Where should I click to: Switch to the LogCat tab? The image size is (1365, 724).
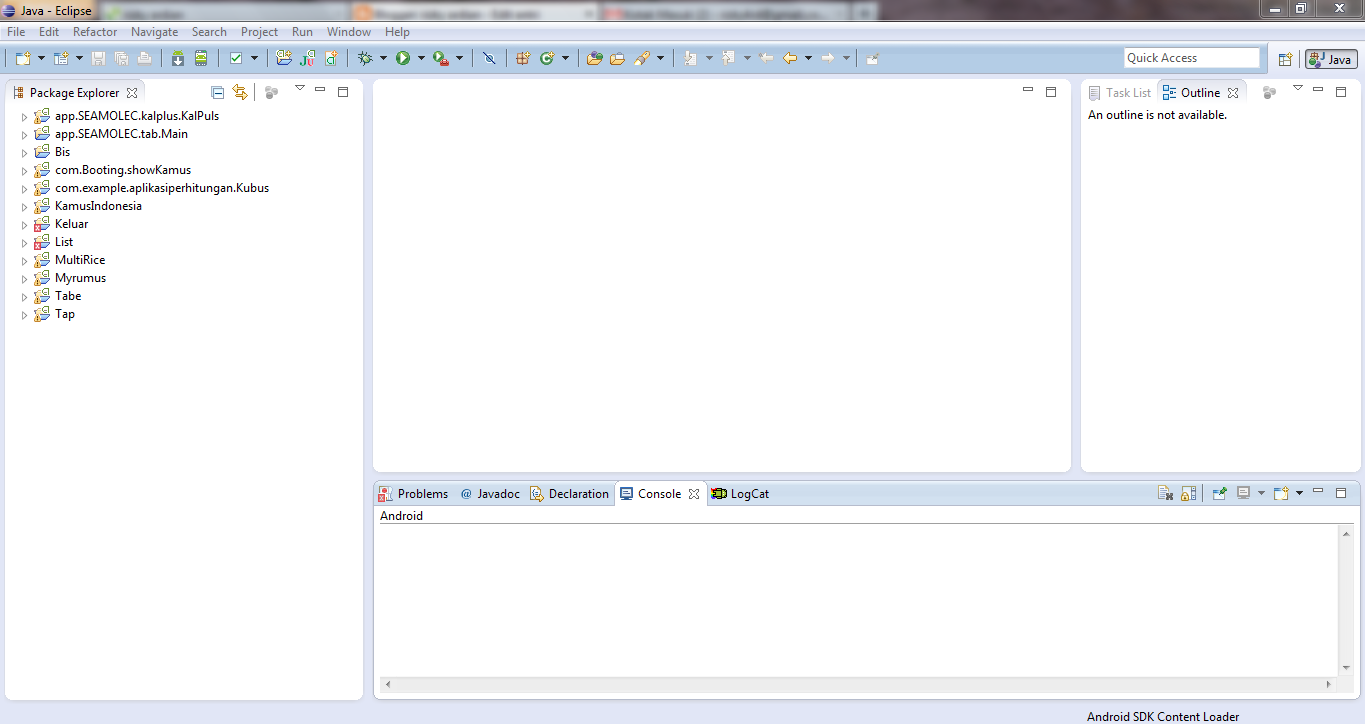click(740, 493)
